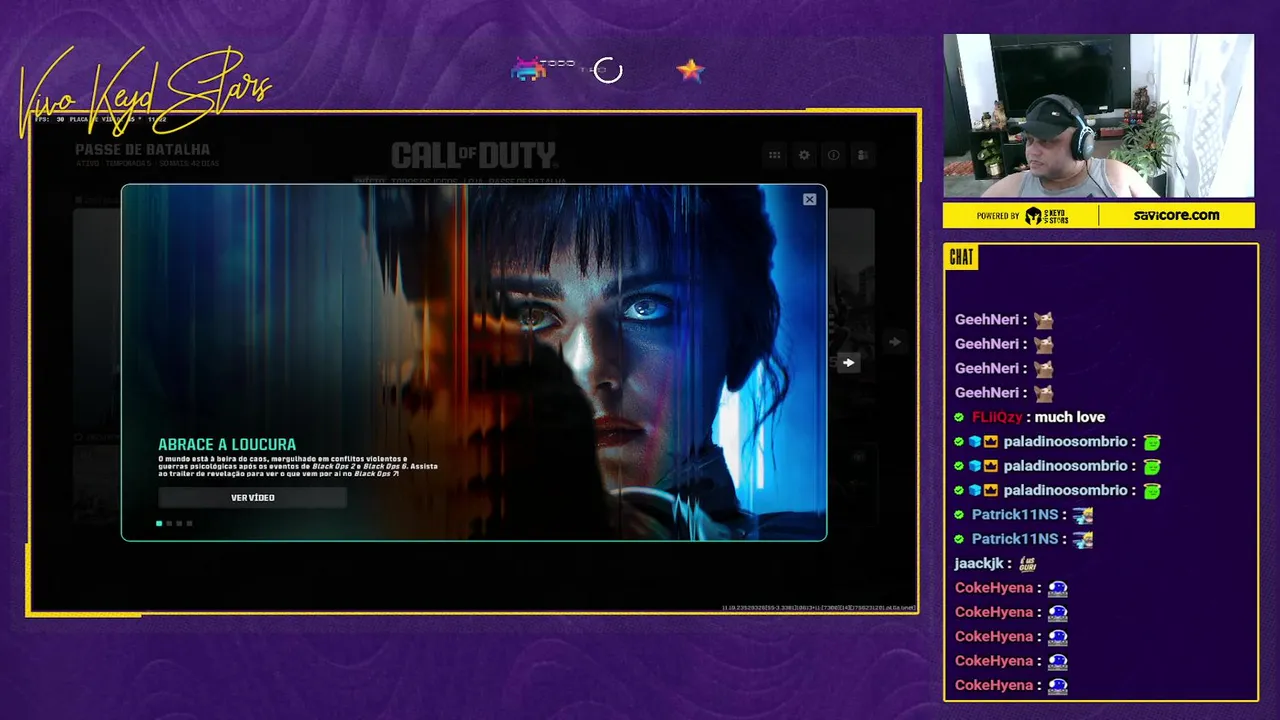The image size is (1280, 720).
Task: Click the streamer webcam feed
Action: pos(1098,116)
